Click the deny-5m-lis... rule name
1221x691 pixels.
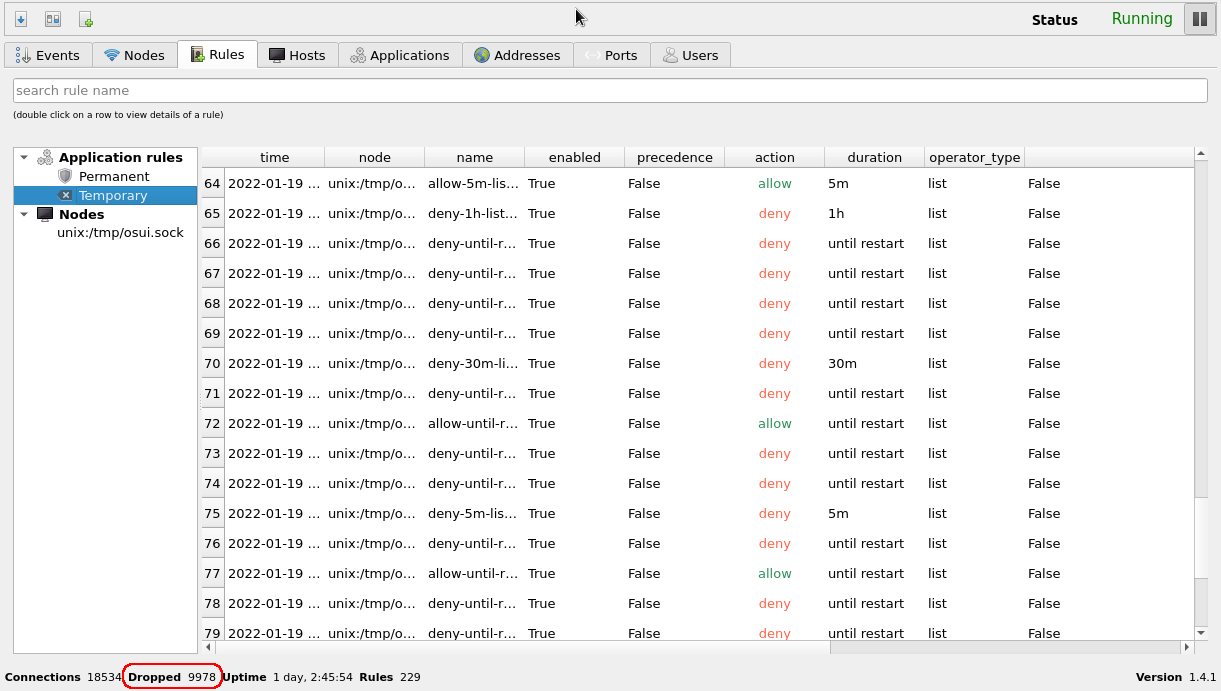474,514
